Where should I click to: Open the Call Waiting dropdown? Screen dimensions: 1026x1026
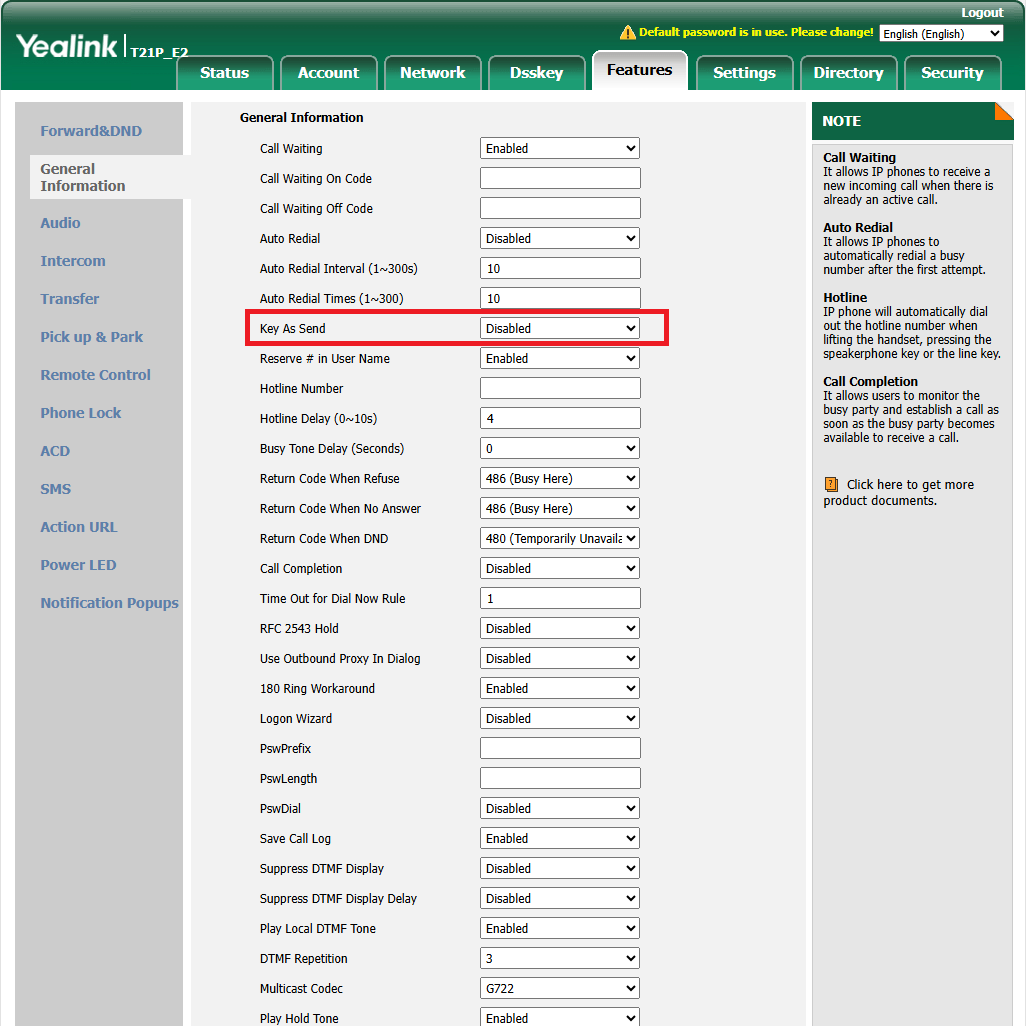[x=559, y=149]
